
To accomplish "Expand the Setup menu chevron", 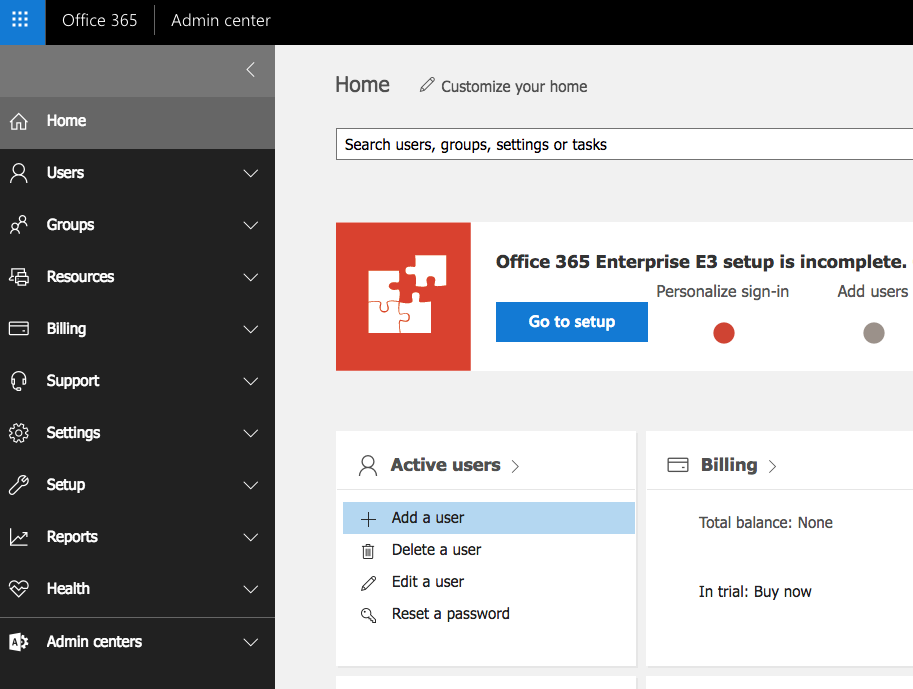I will [251, 485].
